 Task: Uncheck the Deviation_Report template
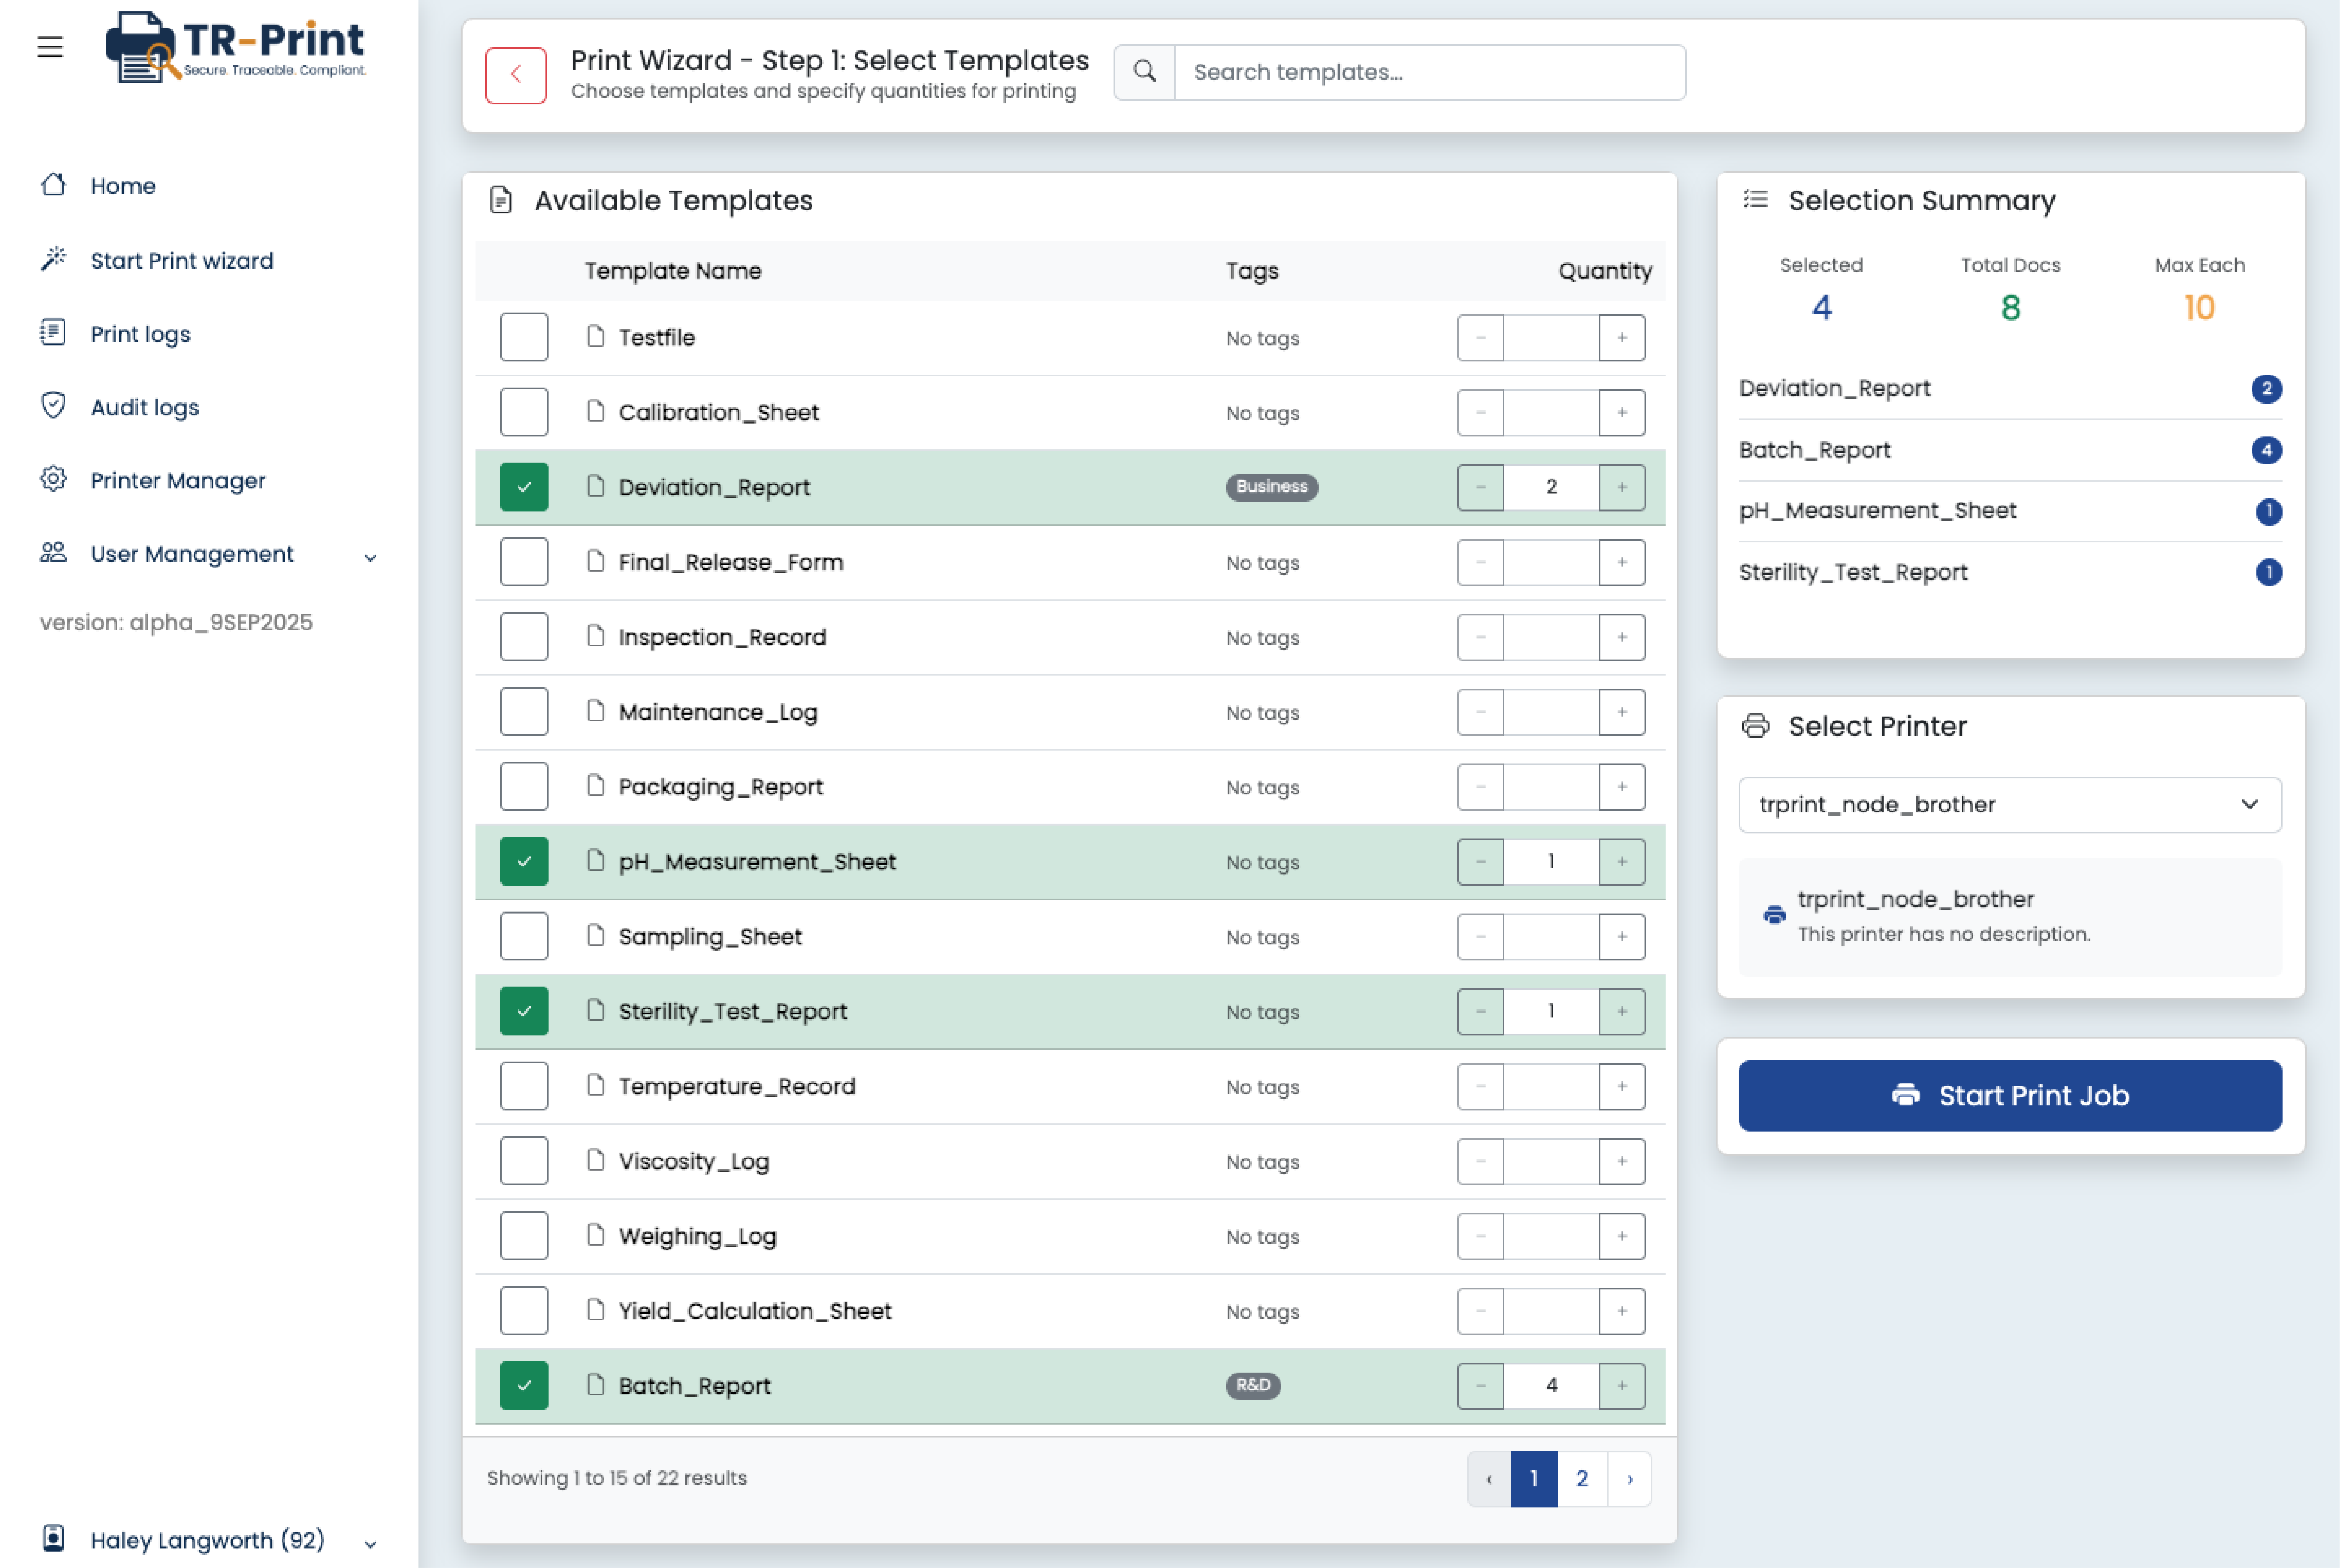point(523,487)
